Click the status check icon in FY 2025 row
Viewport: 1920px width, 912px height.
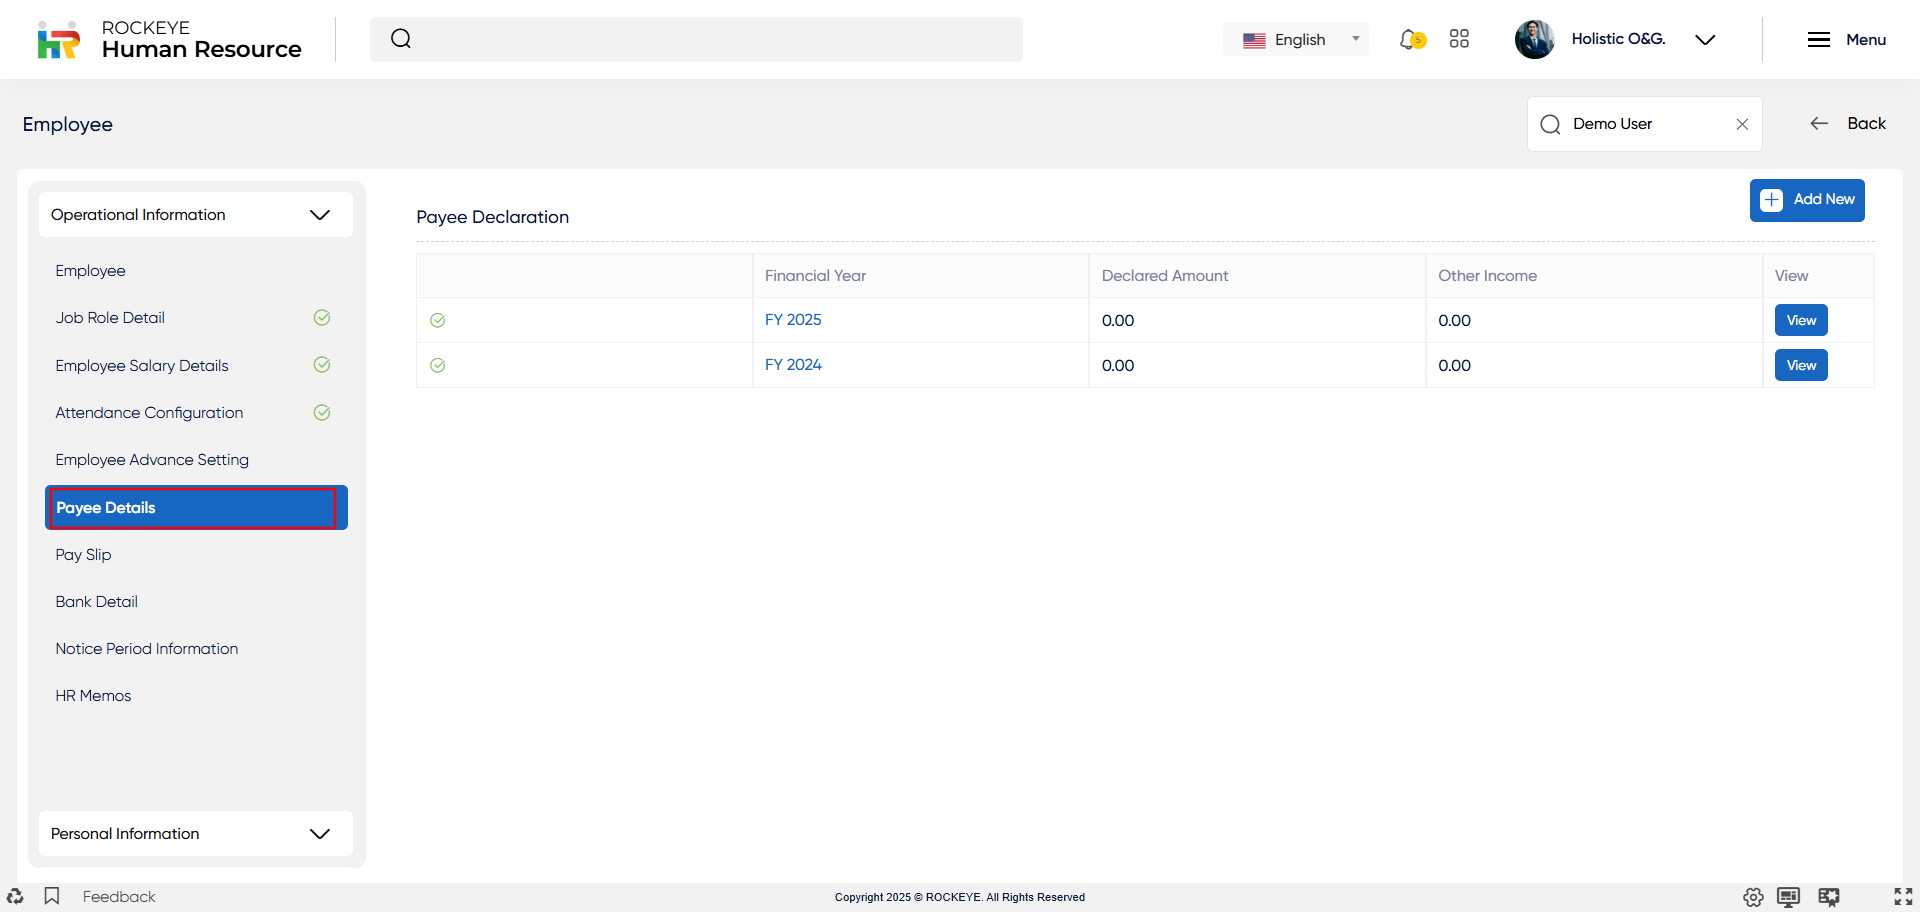point(437,321)
